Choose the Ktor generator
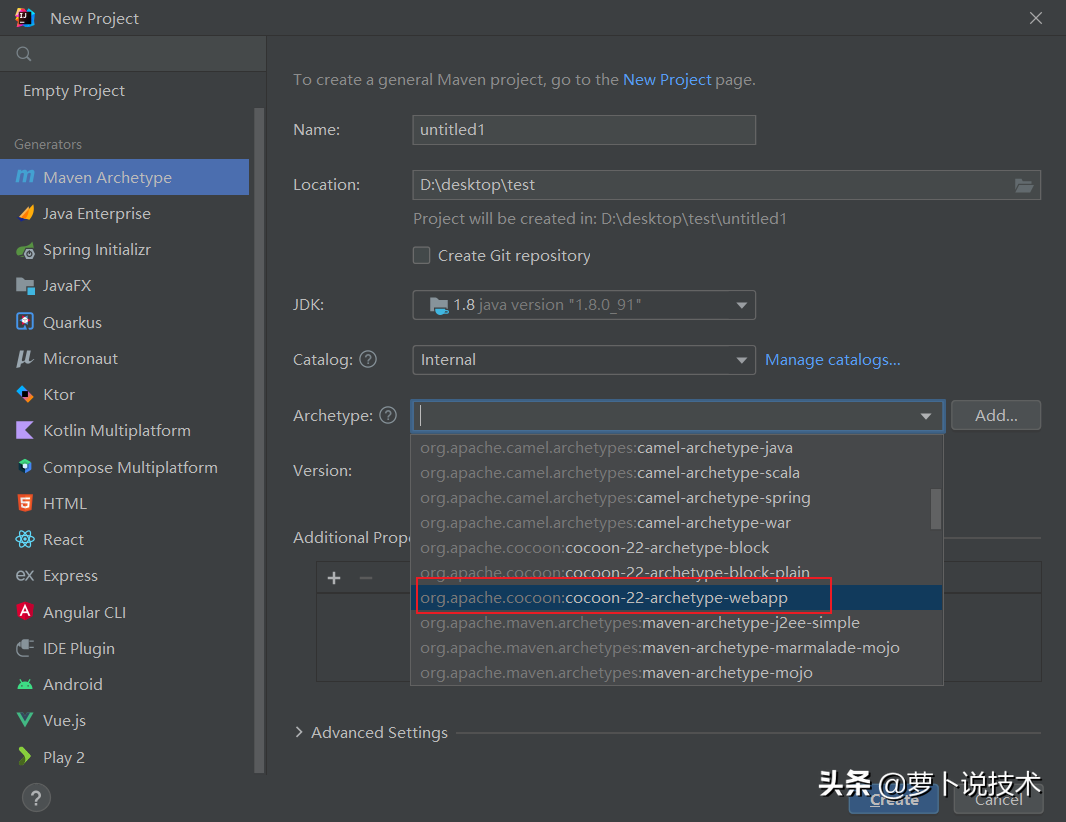This screenshot has width=1066, height=822. tap(124, 394)
